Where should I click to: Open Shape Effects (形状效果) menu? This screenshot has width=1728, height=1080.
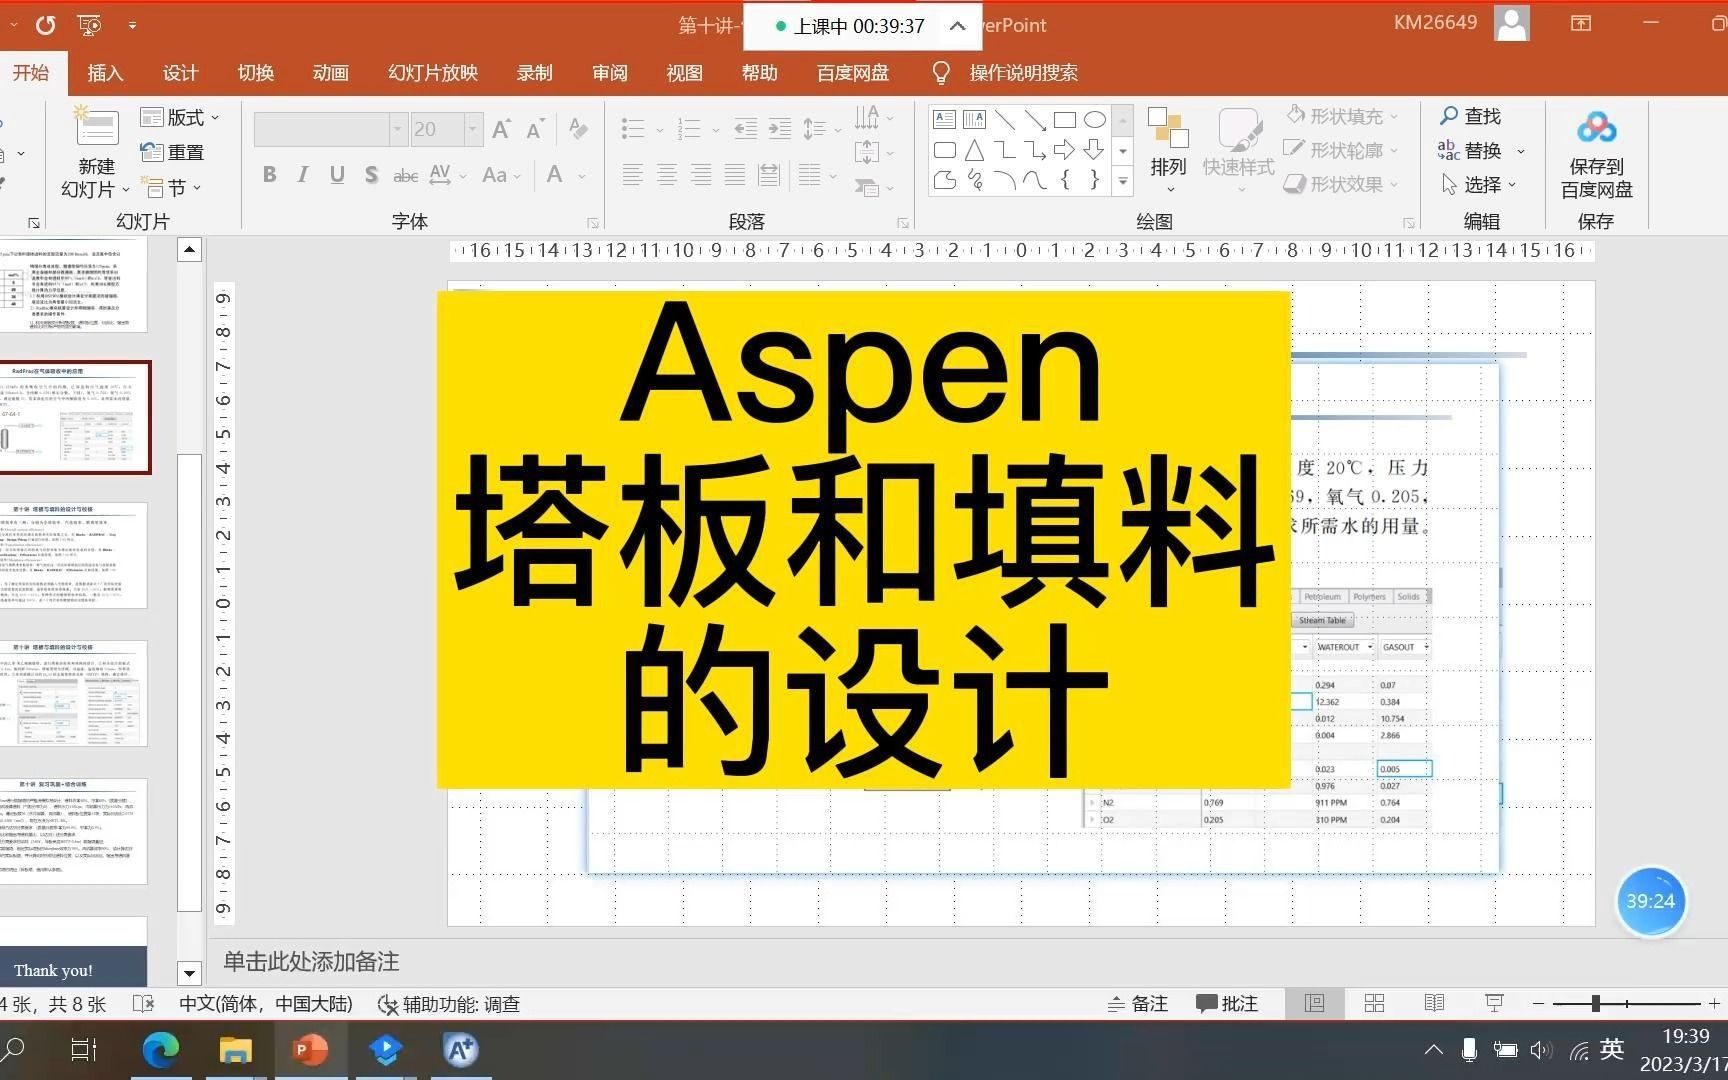tap(1343, 184)
